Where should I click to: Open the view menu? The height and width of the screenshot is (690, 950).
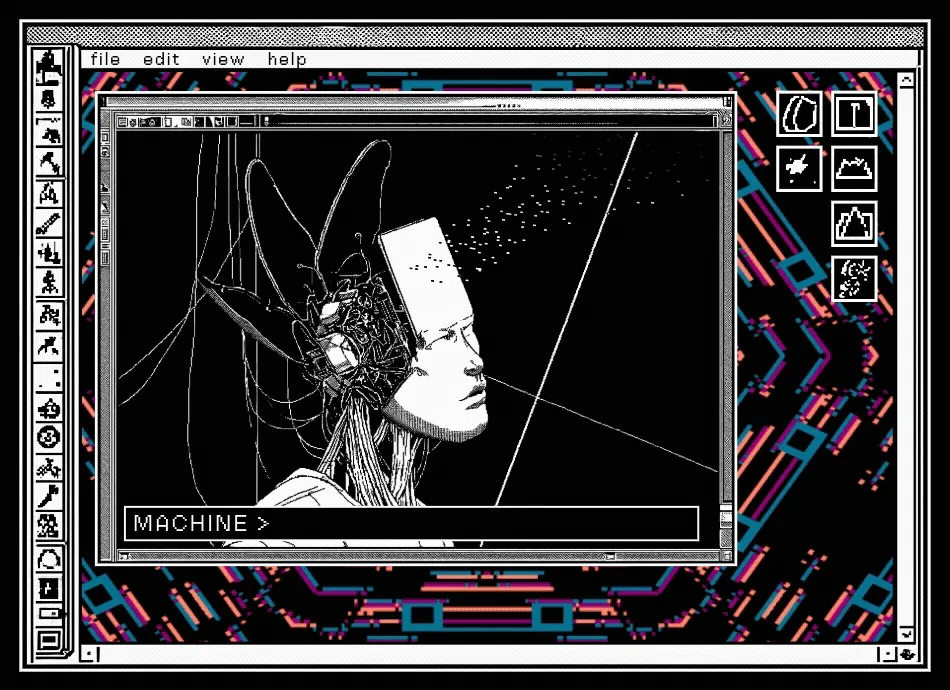pos(223,59)
